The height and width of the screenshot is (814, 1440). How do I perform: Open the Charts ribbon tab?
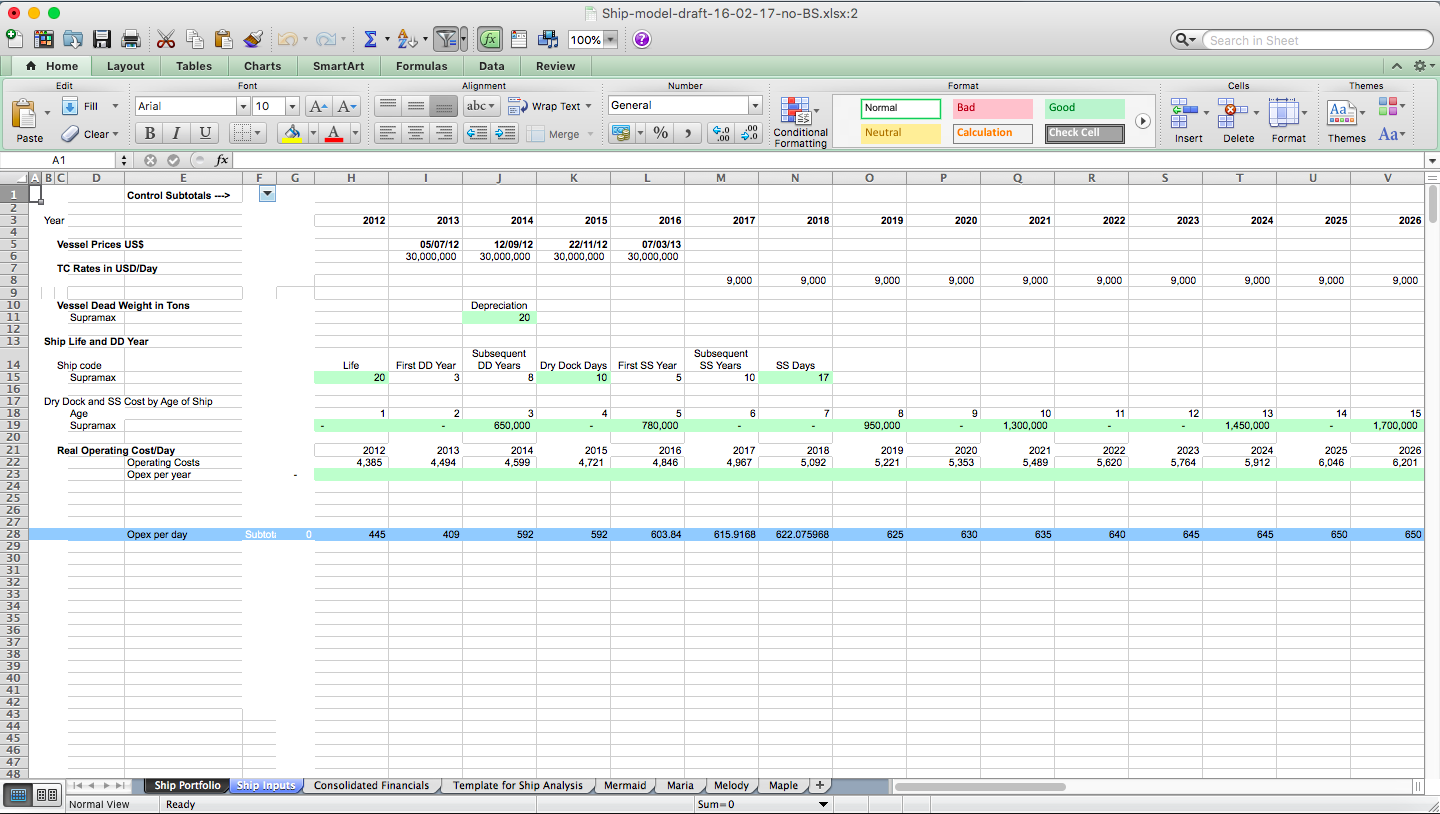coord(262,66)
